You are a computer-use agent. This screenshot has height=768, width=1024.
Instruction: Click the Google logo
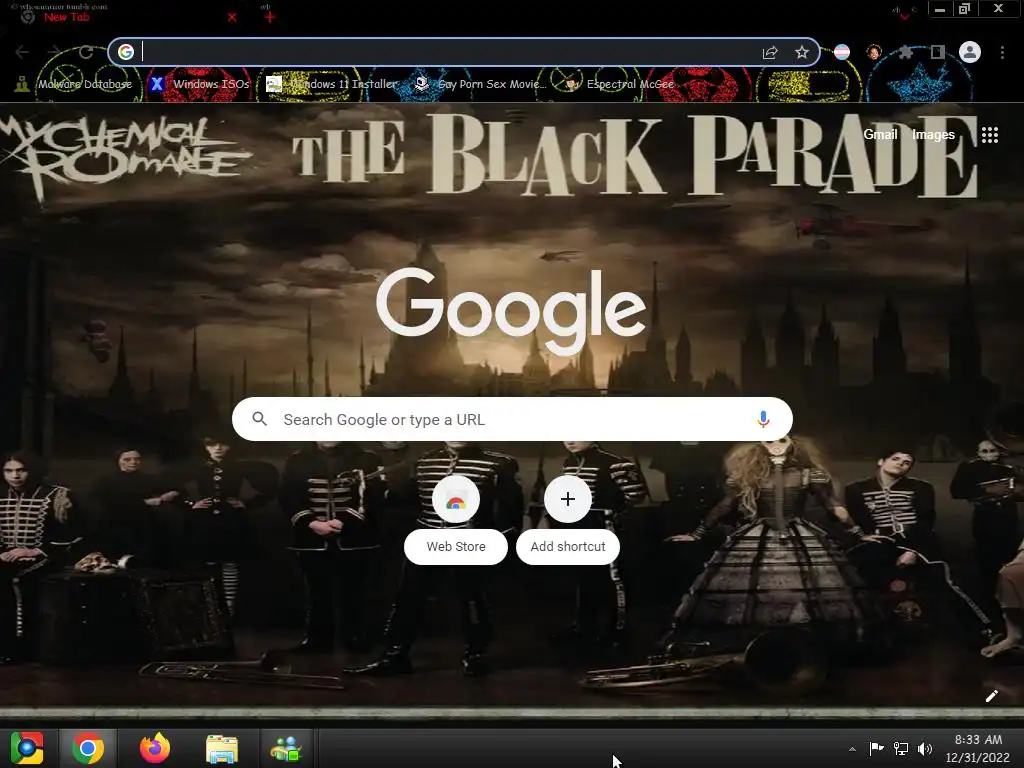tap(511, 310)
